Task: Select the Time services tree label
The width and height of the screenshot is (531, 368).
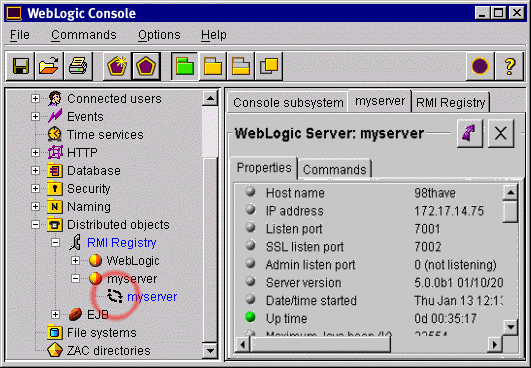Action: pyautogui.click(x=105, y=134)
